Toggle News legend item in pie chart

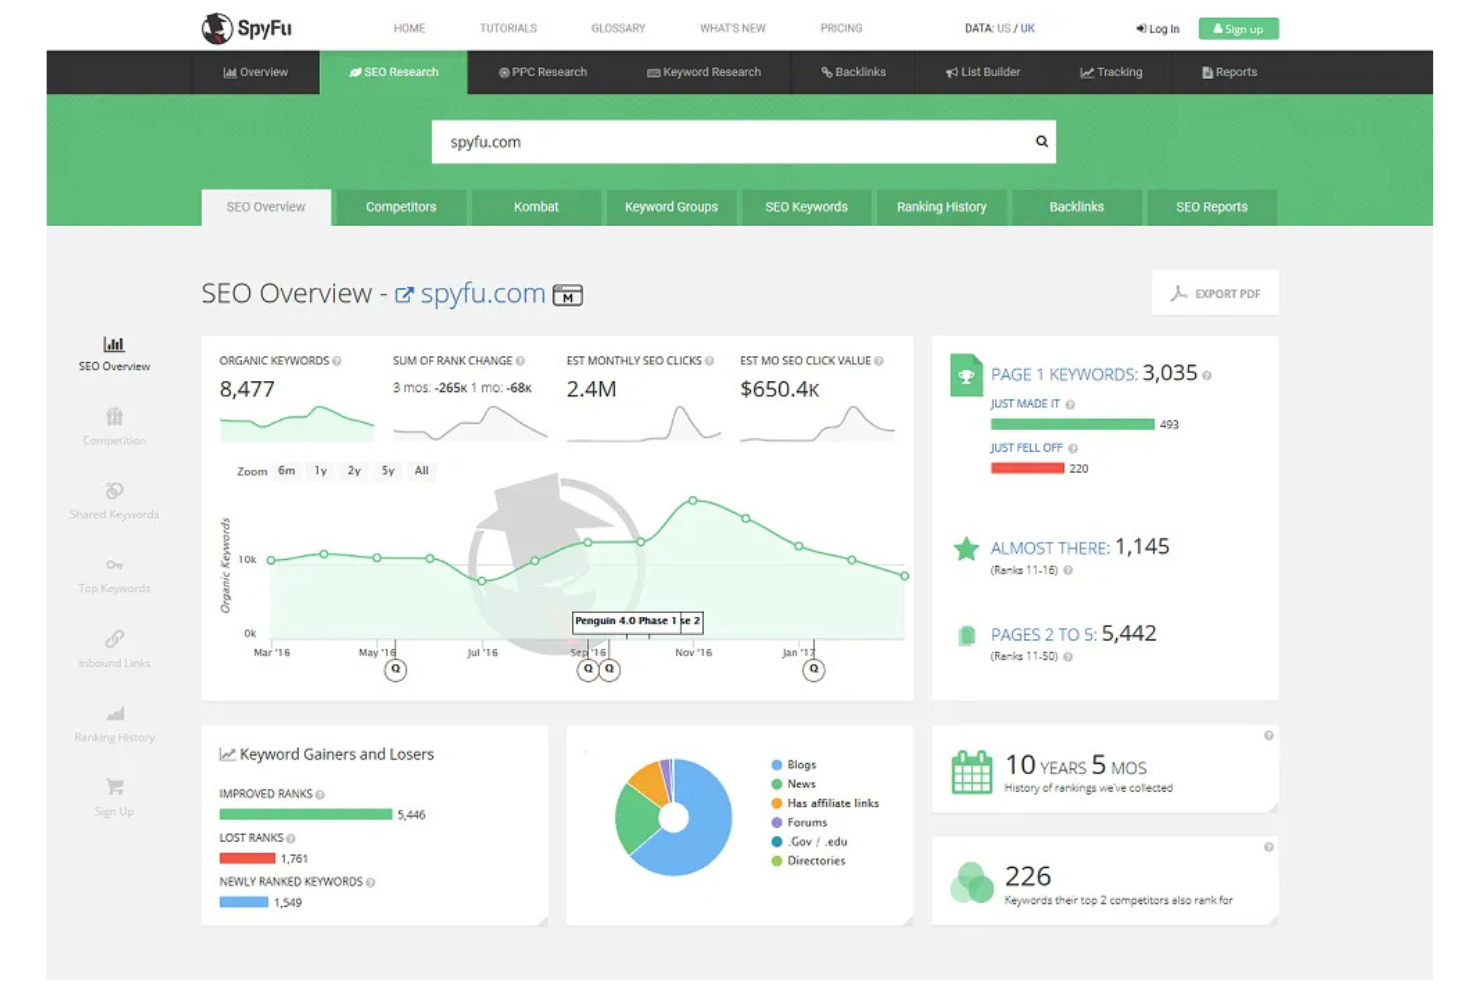[x=794, y=784]
